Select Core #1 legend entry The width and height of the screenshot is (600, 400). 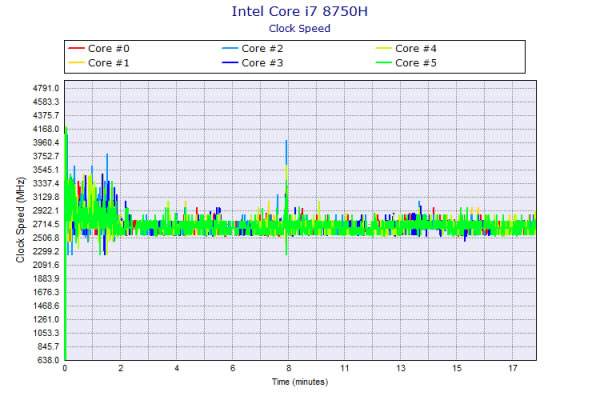click(x=99, y=63)
